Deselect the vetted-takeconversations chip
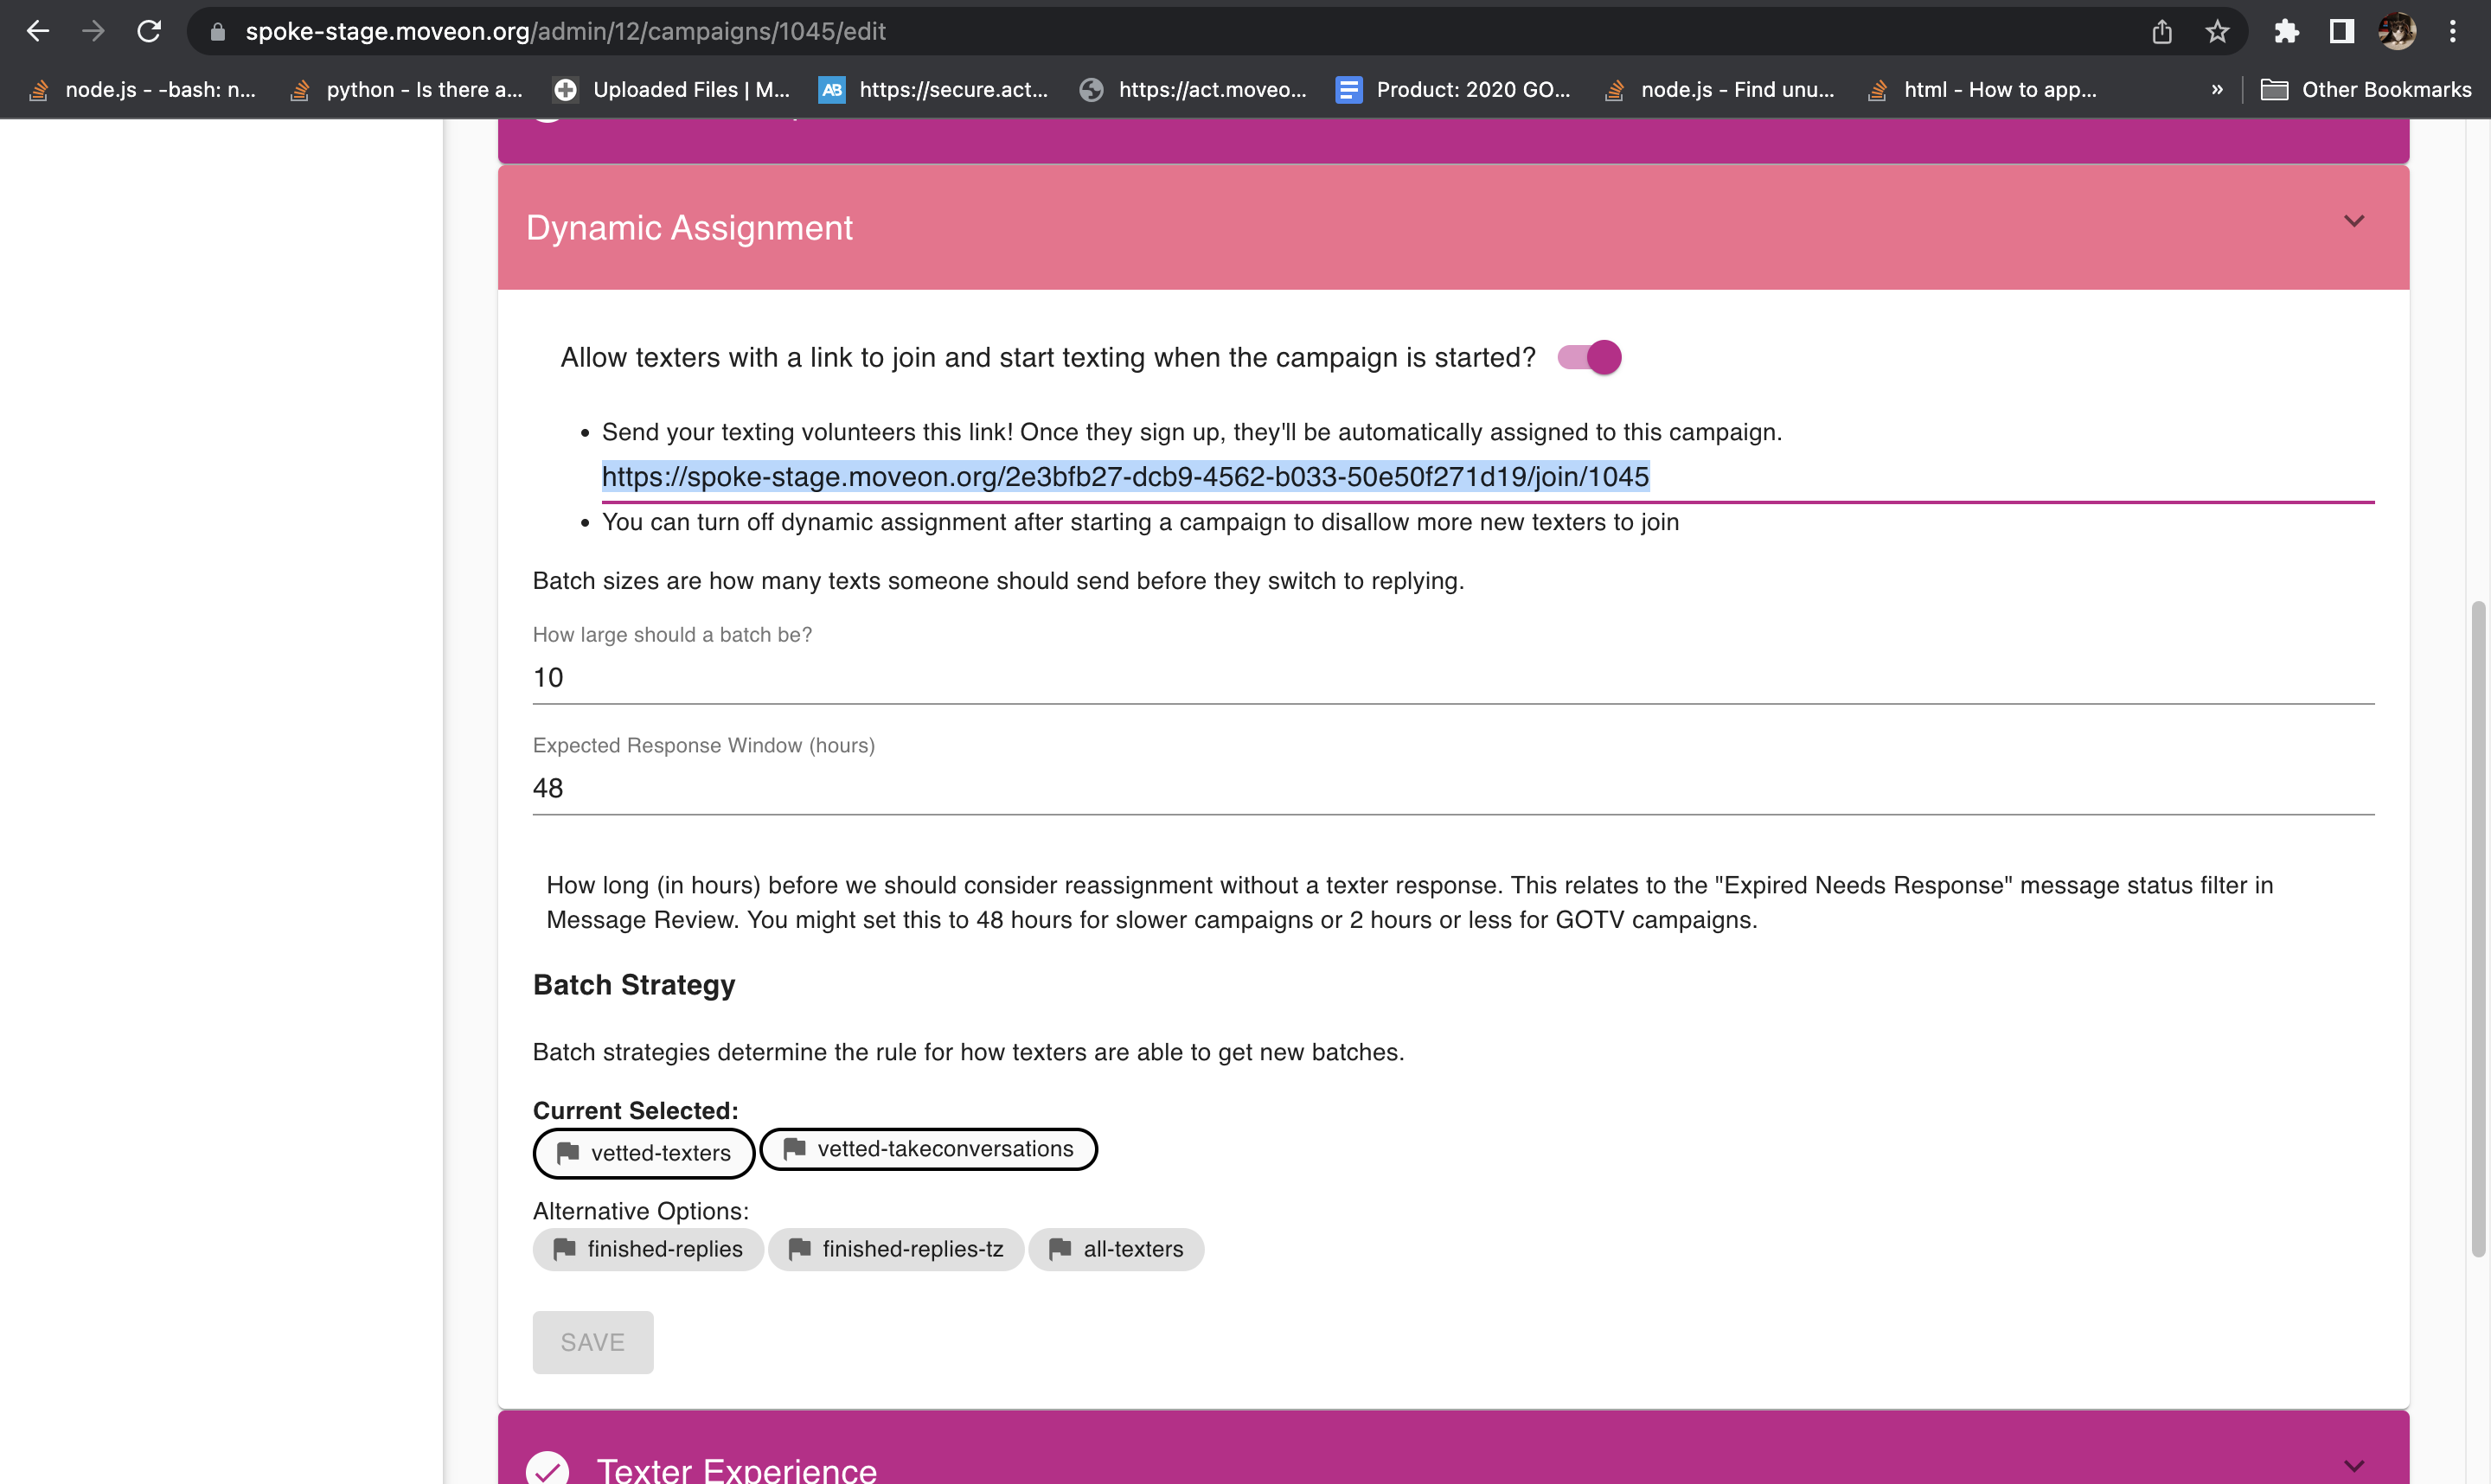Viewport: 2491px width, 1484px height. (928, 1149)
